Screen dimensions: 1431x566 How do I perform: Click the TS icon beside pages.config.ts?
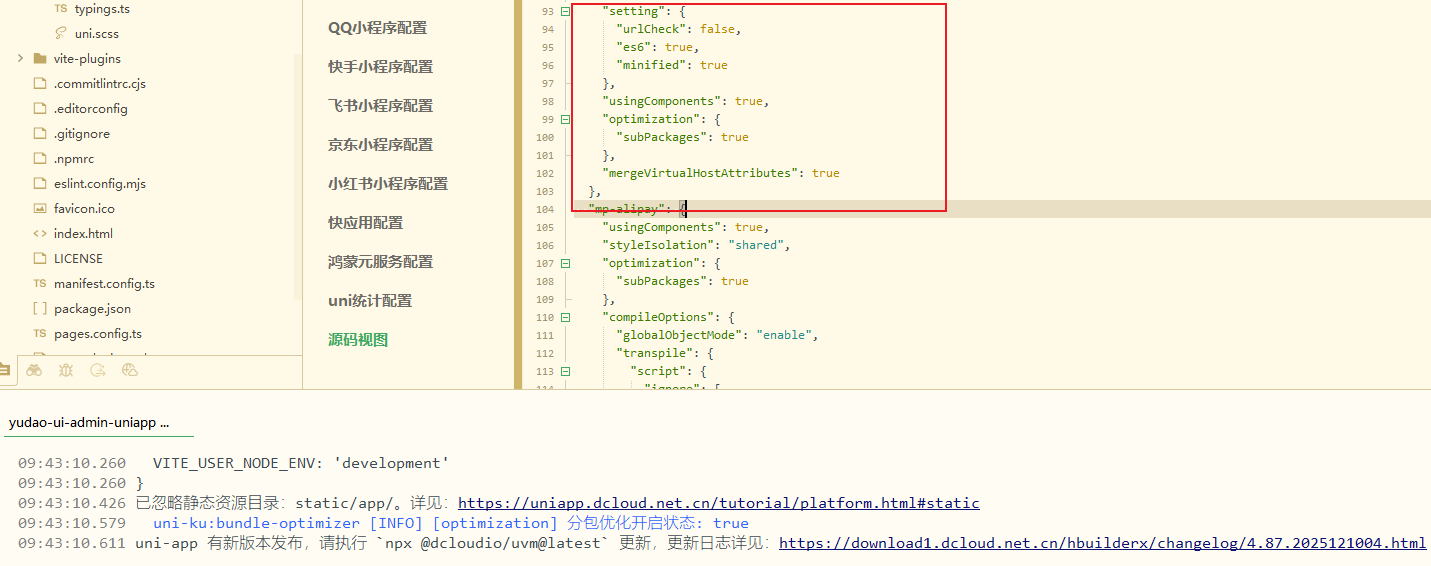(x=40, y=334)
